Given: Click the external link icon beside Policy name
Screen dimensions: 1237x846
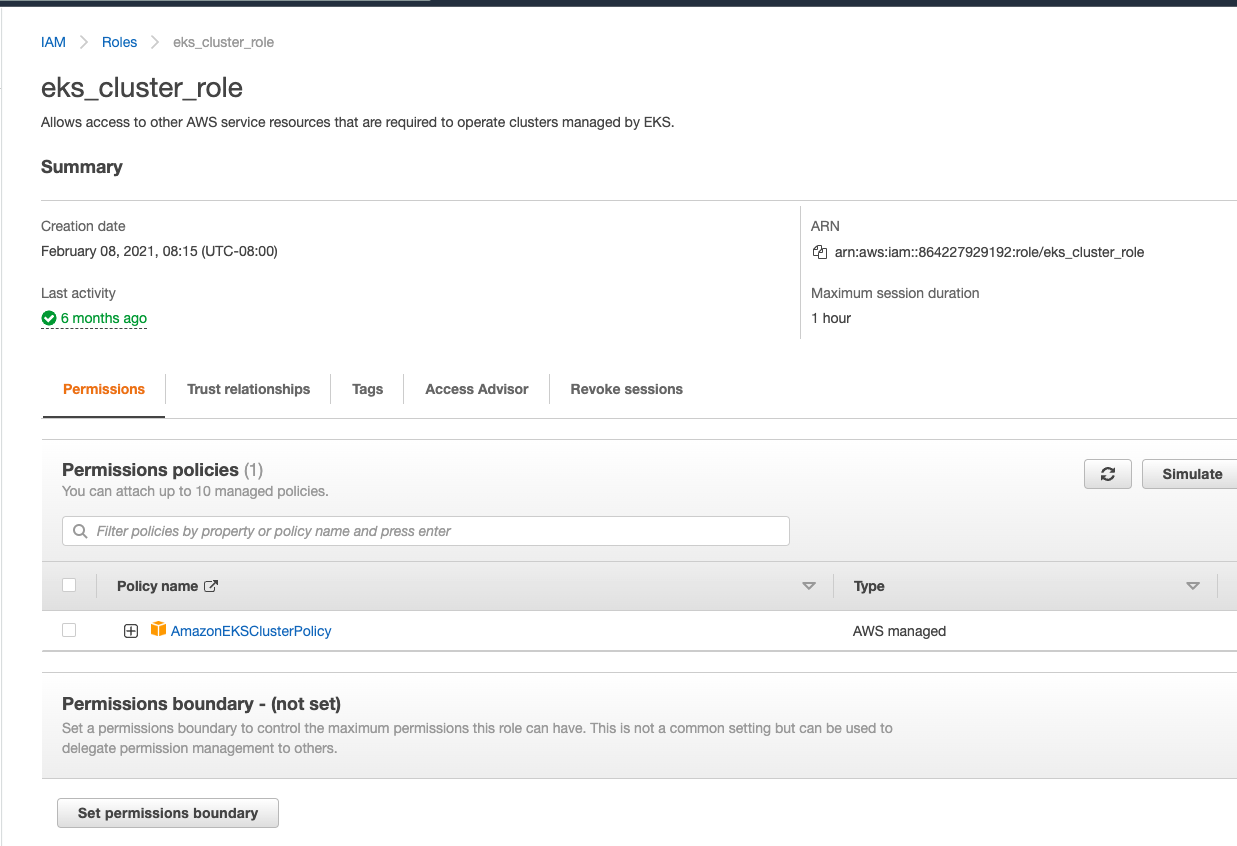Looking at the screenshot, I should pos(213,585).
